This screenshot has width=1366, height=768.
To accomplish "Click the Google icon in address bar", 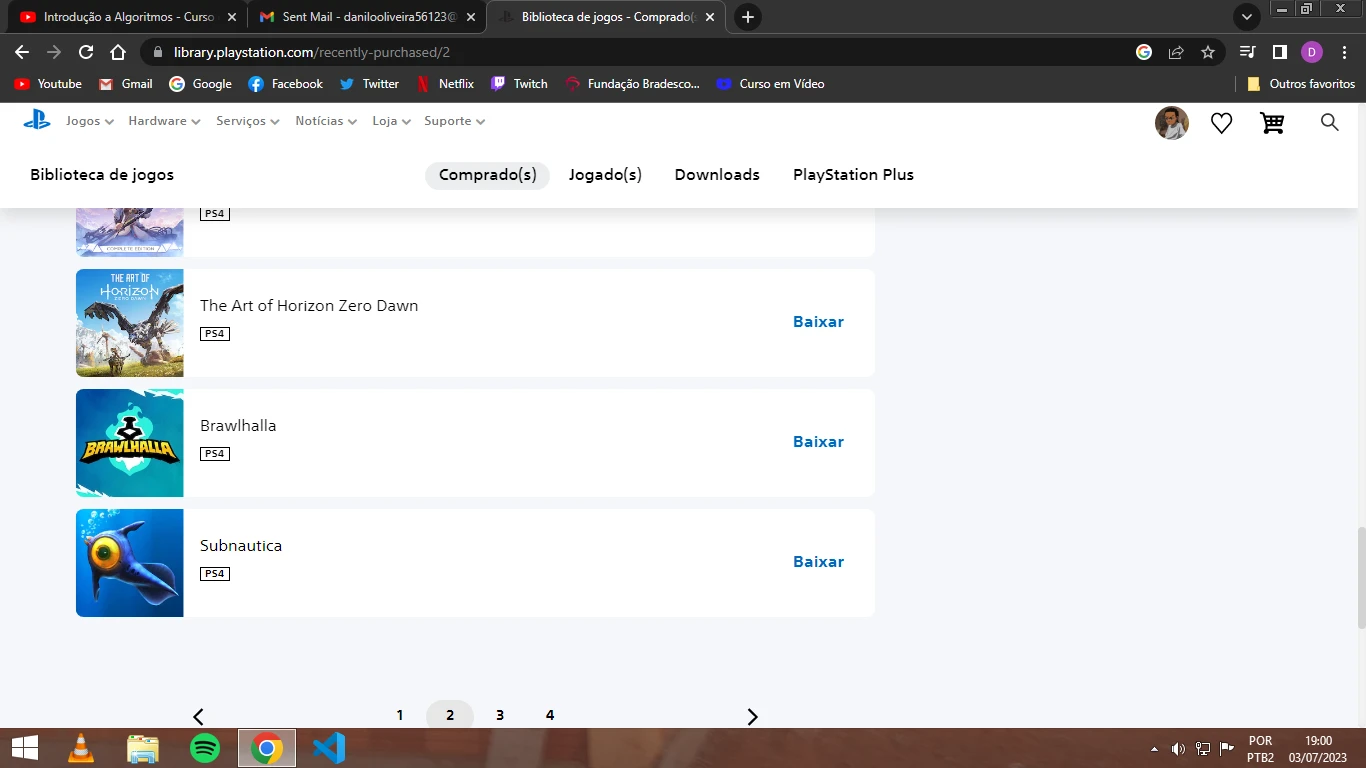I will pyautogui.click(x=1144, y=52).
